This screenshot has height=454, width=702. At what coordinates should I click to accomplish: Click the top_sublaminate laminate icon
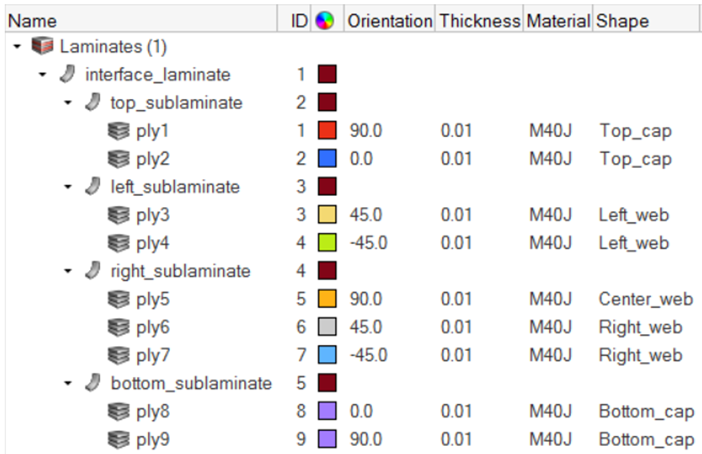pos(93,103)
